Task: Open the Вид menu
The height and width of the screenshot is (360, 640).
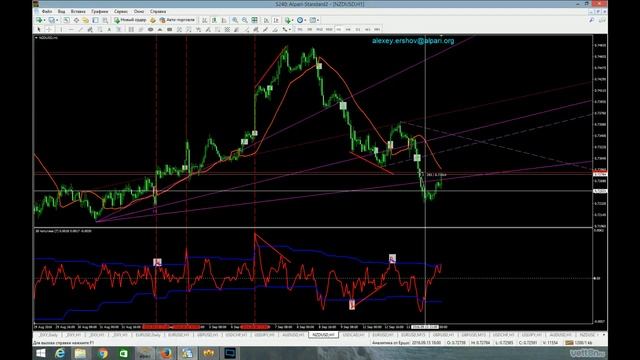Action: pos(62,11)
